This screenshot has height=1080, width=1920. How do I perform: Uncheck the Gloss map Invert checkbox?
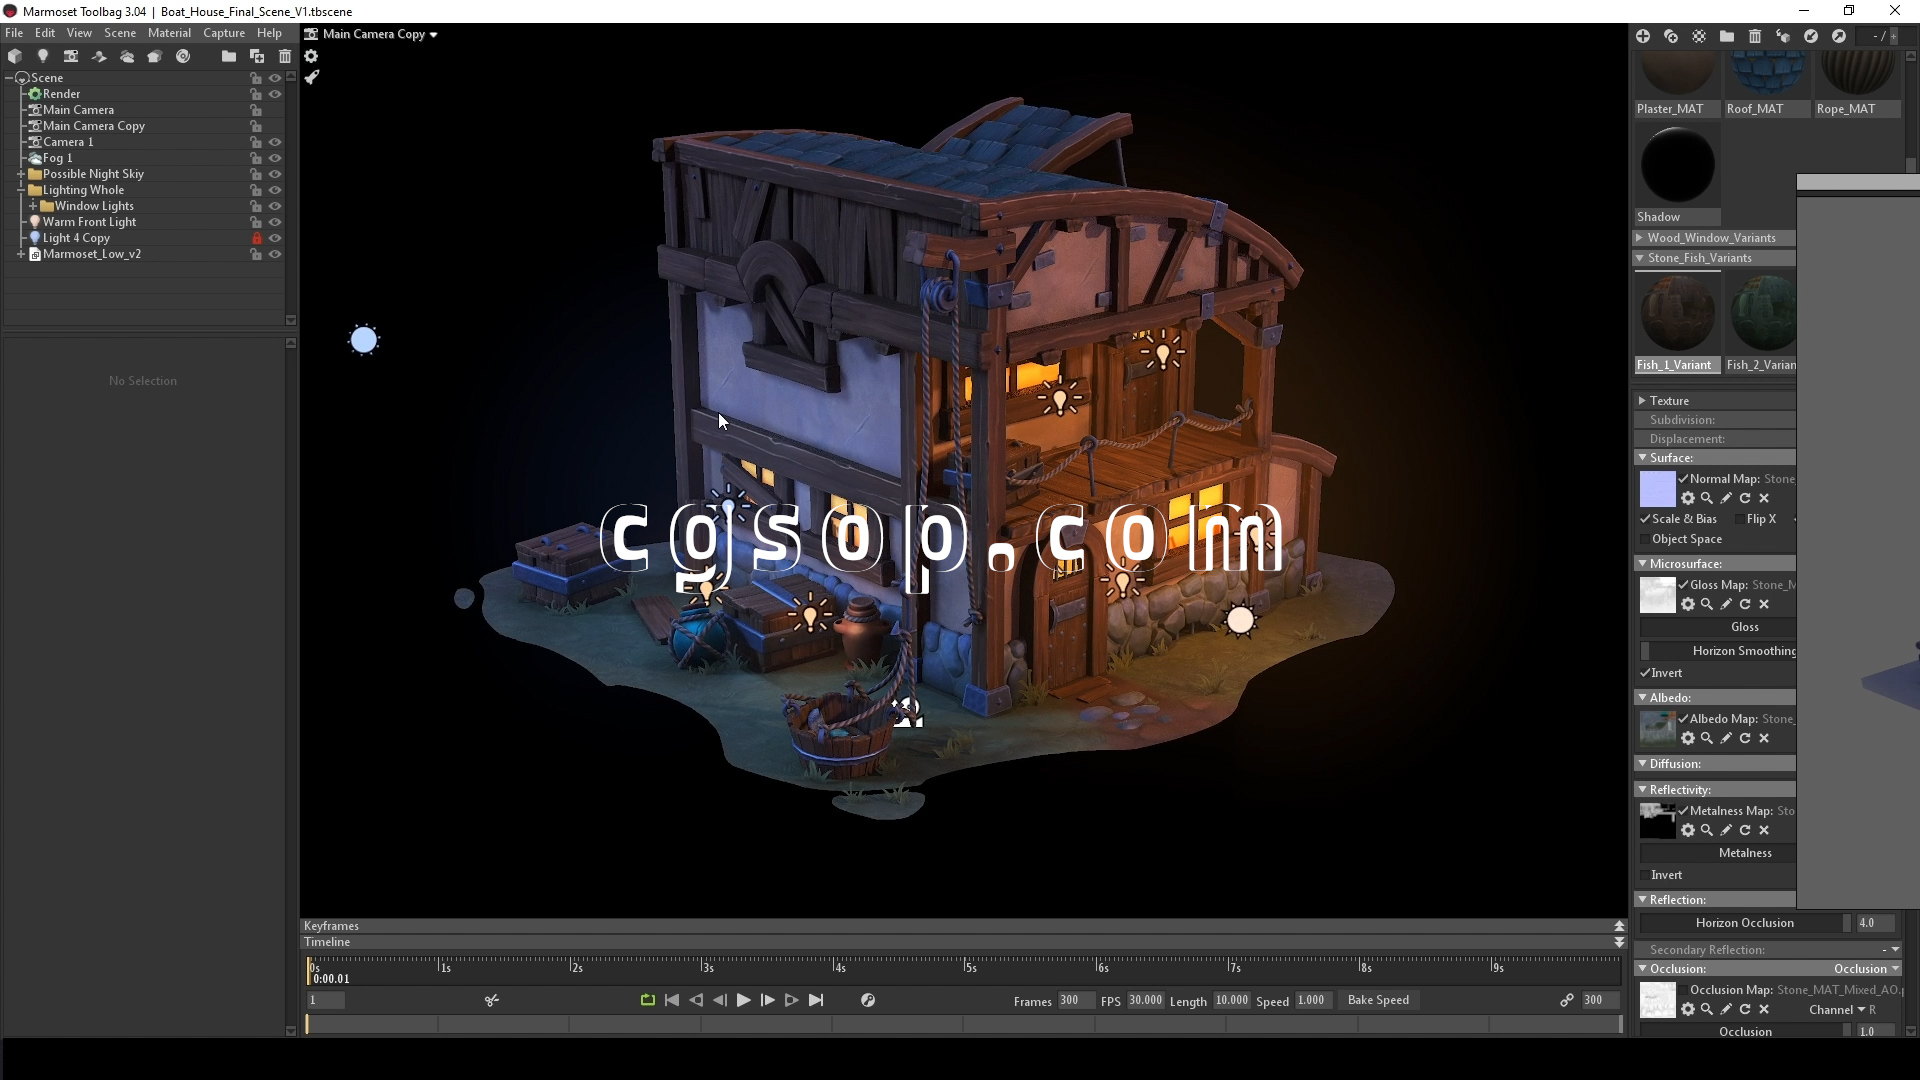[x=1645, y=673]
